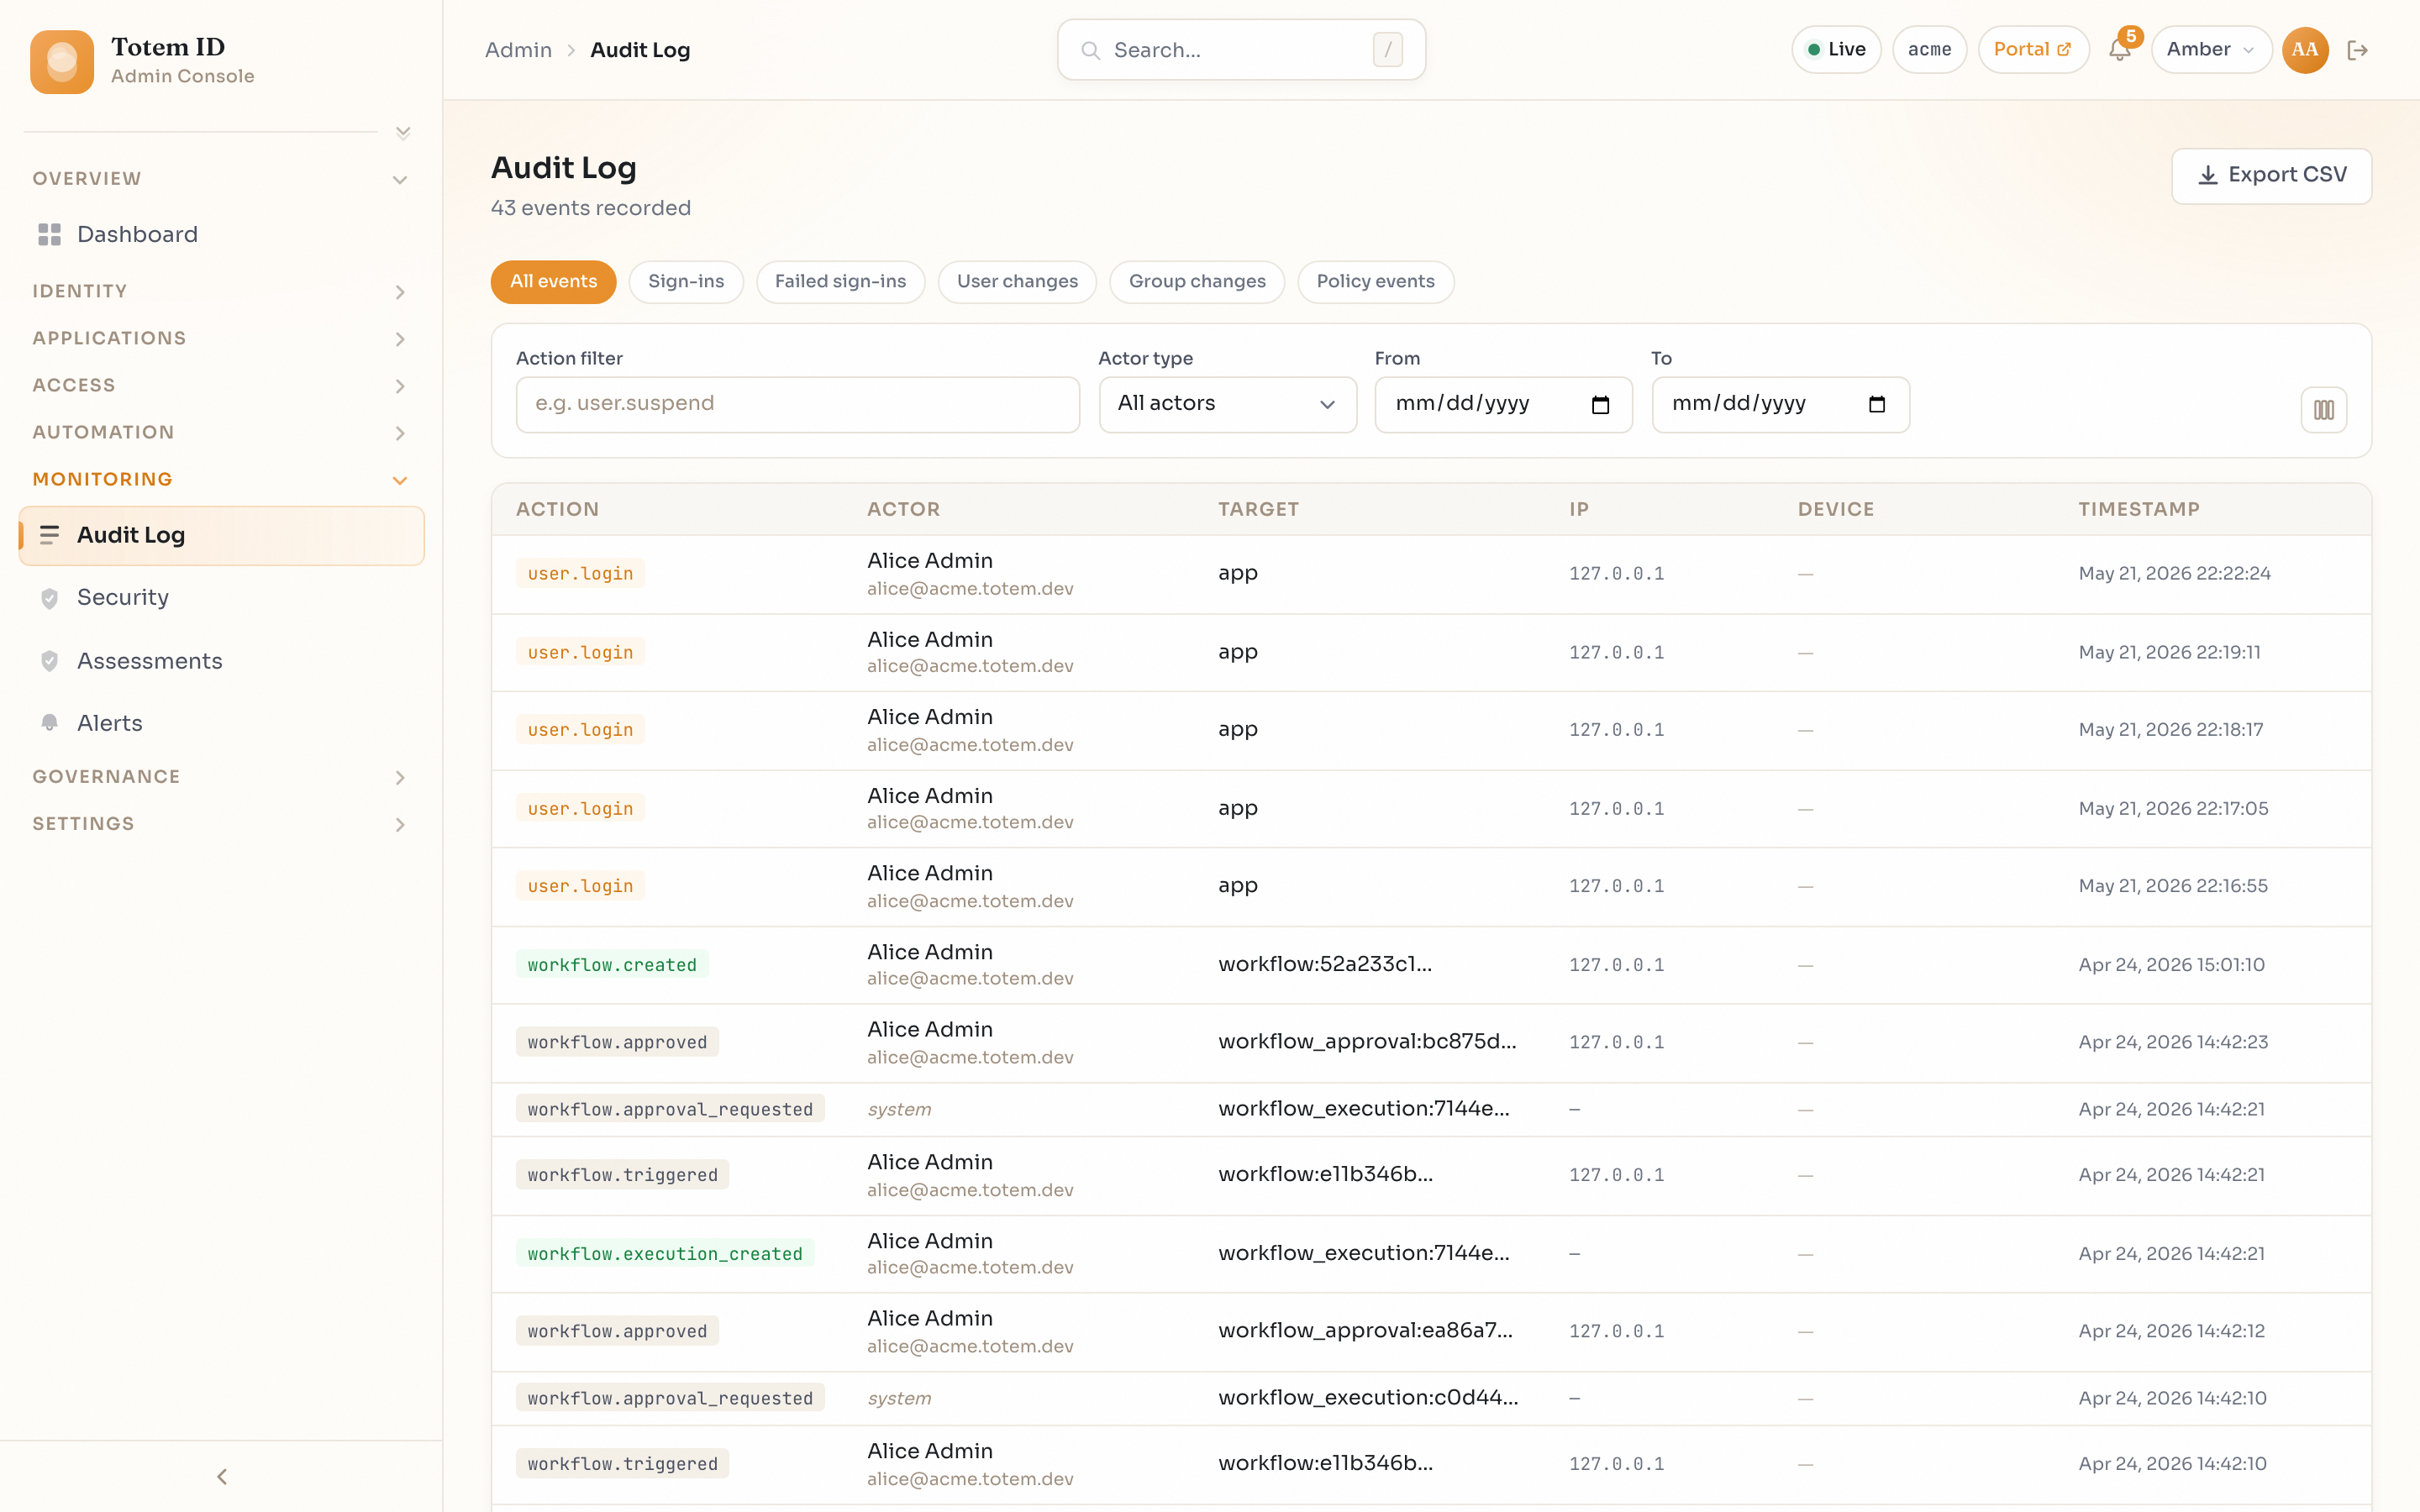Click the search magnifier icon
The image size is (2420, 1512).
tap(1091, 50)
